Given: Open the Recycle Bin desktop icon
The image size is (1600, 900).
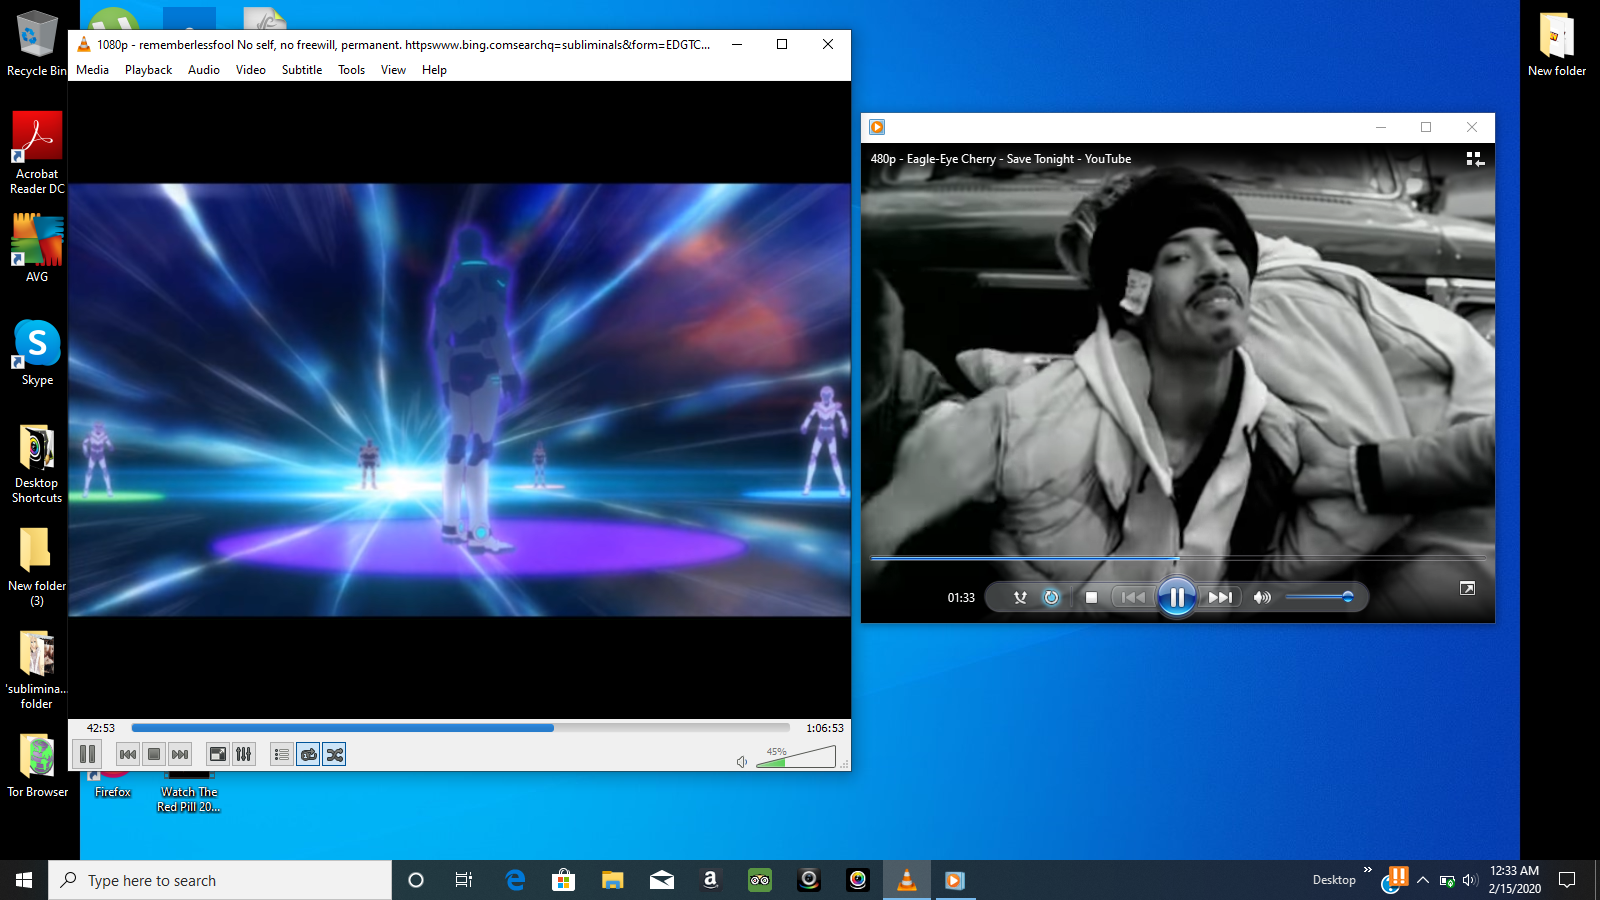Looking at the screenshot, I should (37, 44).
